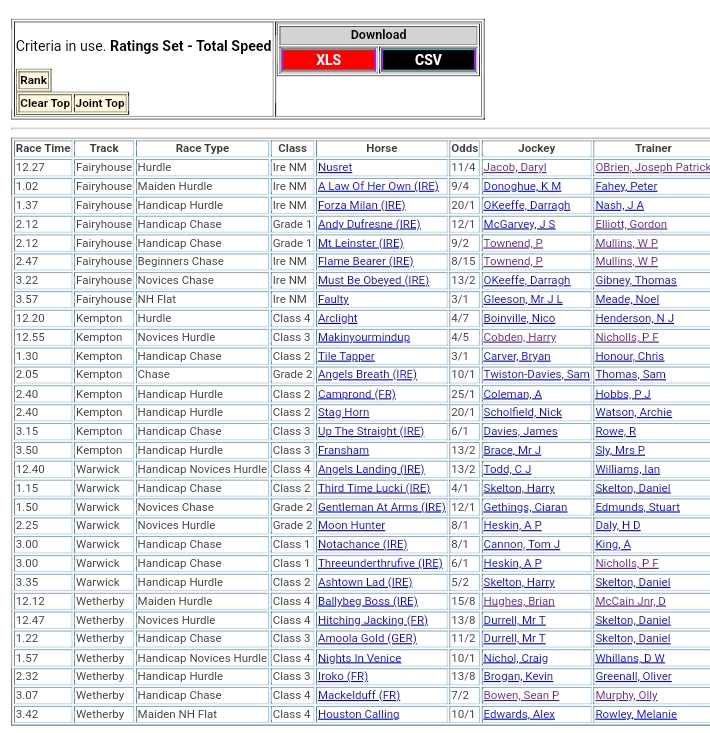Open jockey Twiston-Davies, Sam link
This screenshot has width=710, height=733.
point(536,374)
